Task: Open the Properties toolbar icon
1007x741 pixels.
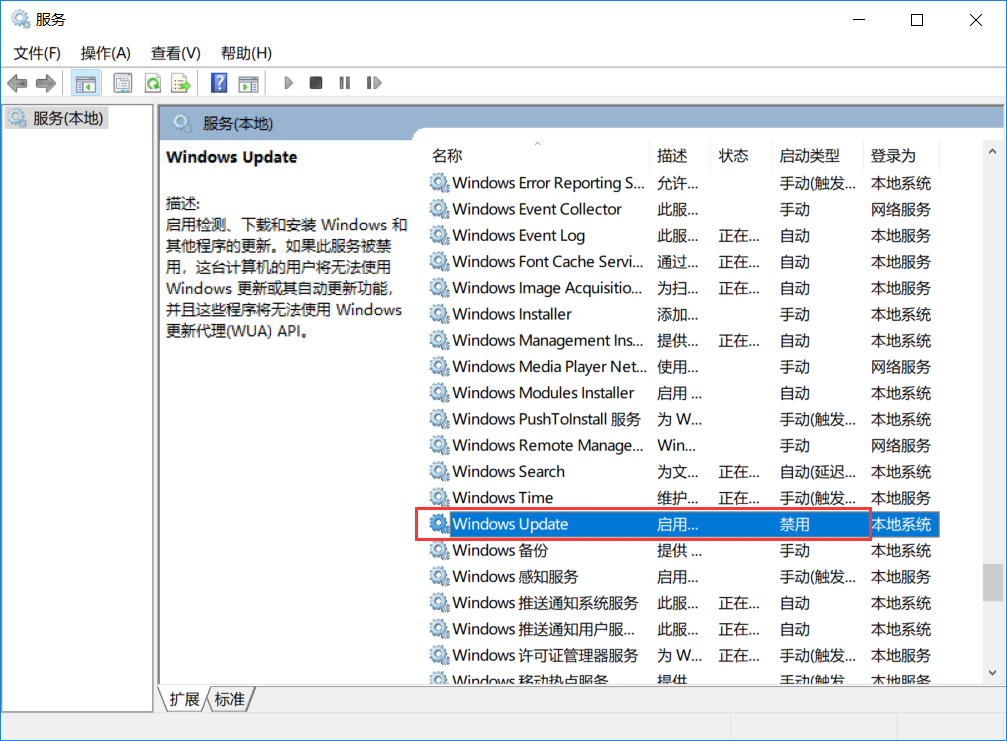Action: [123, 83]
